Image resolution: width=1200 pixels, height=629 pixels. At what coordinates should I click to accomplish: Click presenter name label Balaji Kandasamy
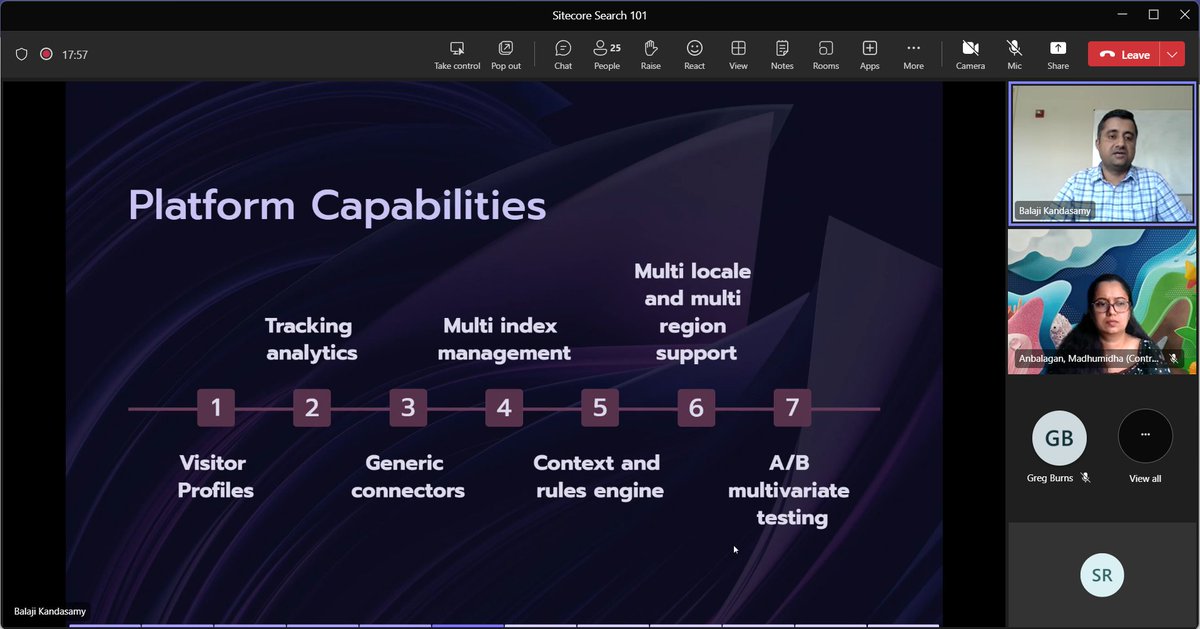[50, 611]
